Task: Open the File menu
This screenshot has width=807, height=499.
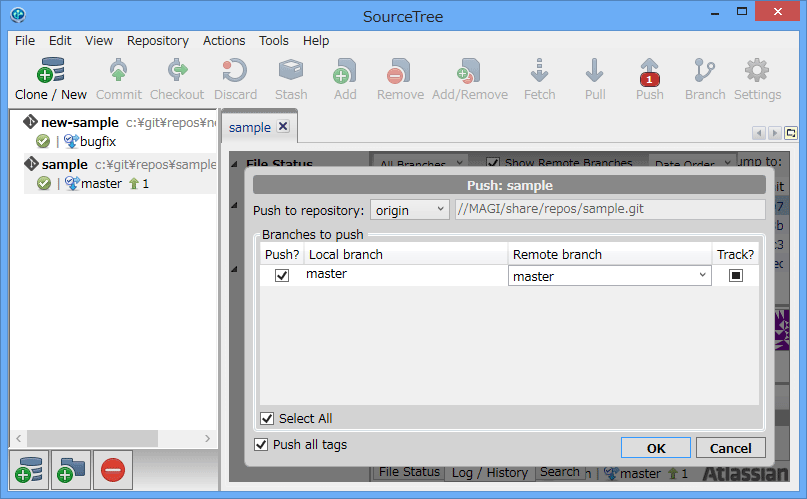Action: click(x=25, y=41)
